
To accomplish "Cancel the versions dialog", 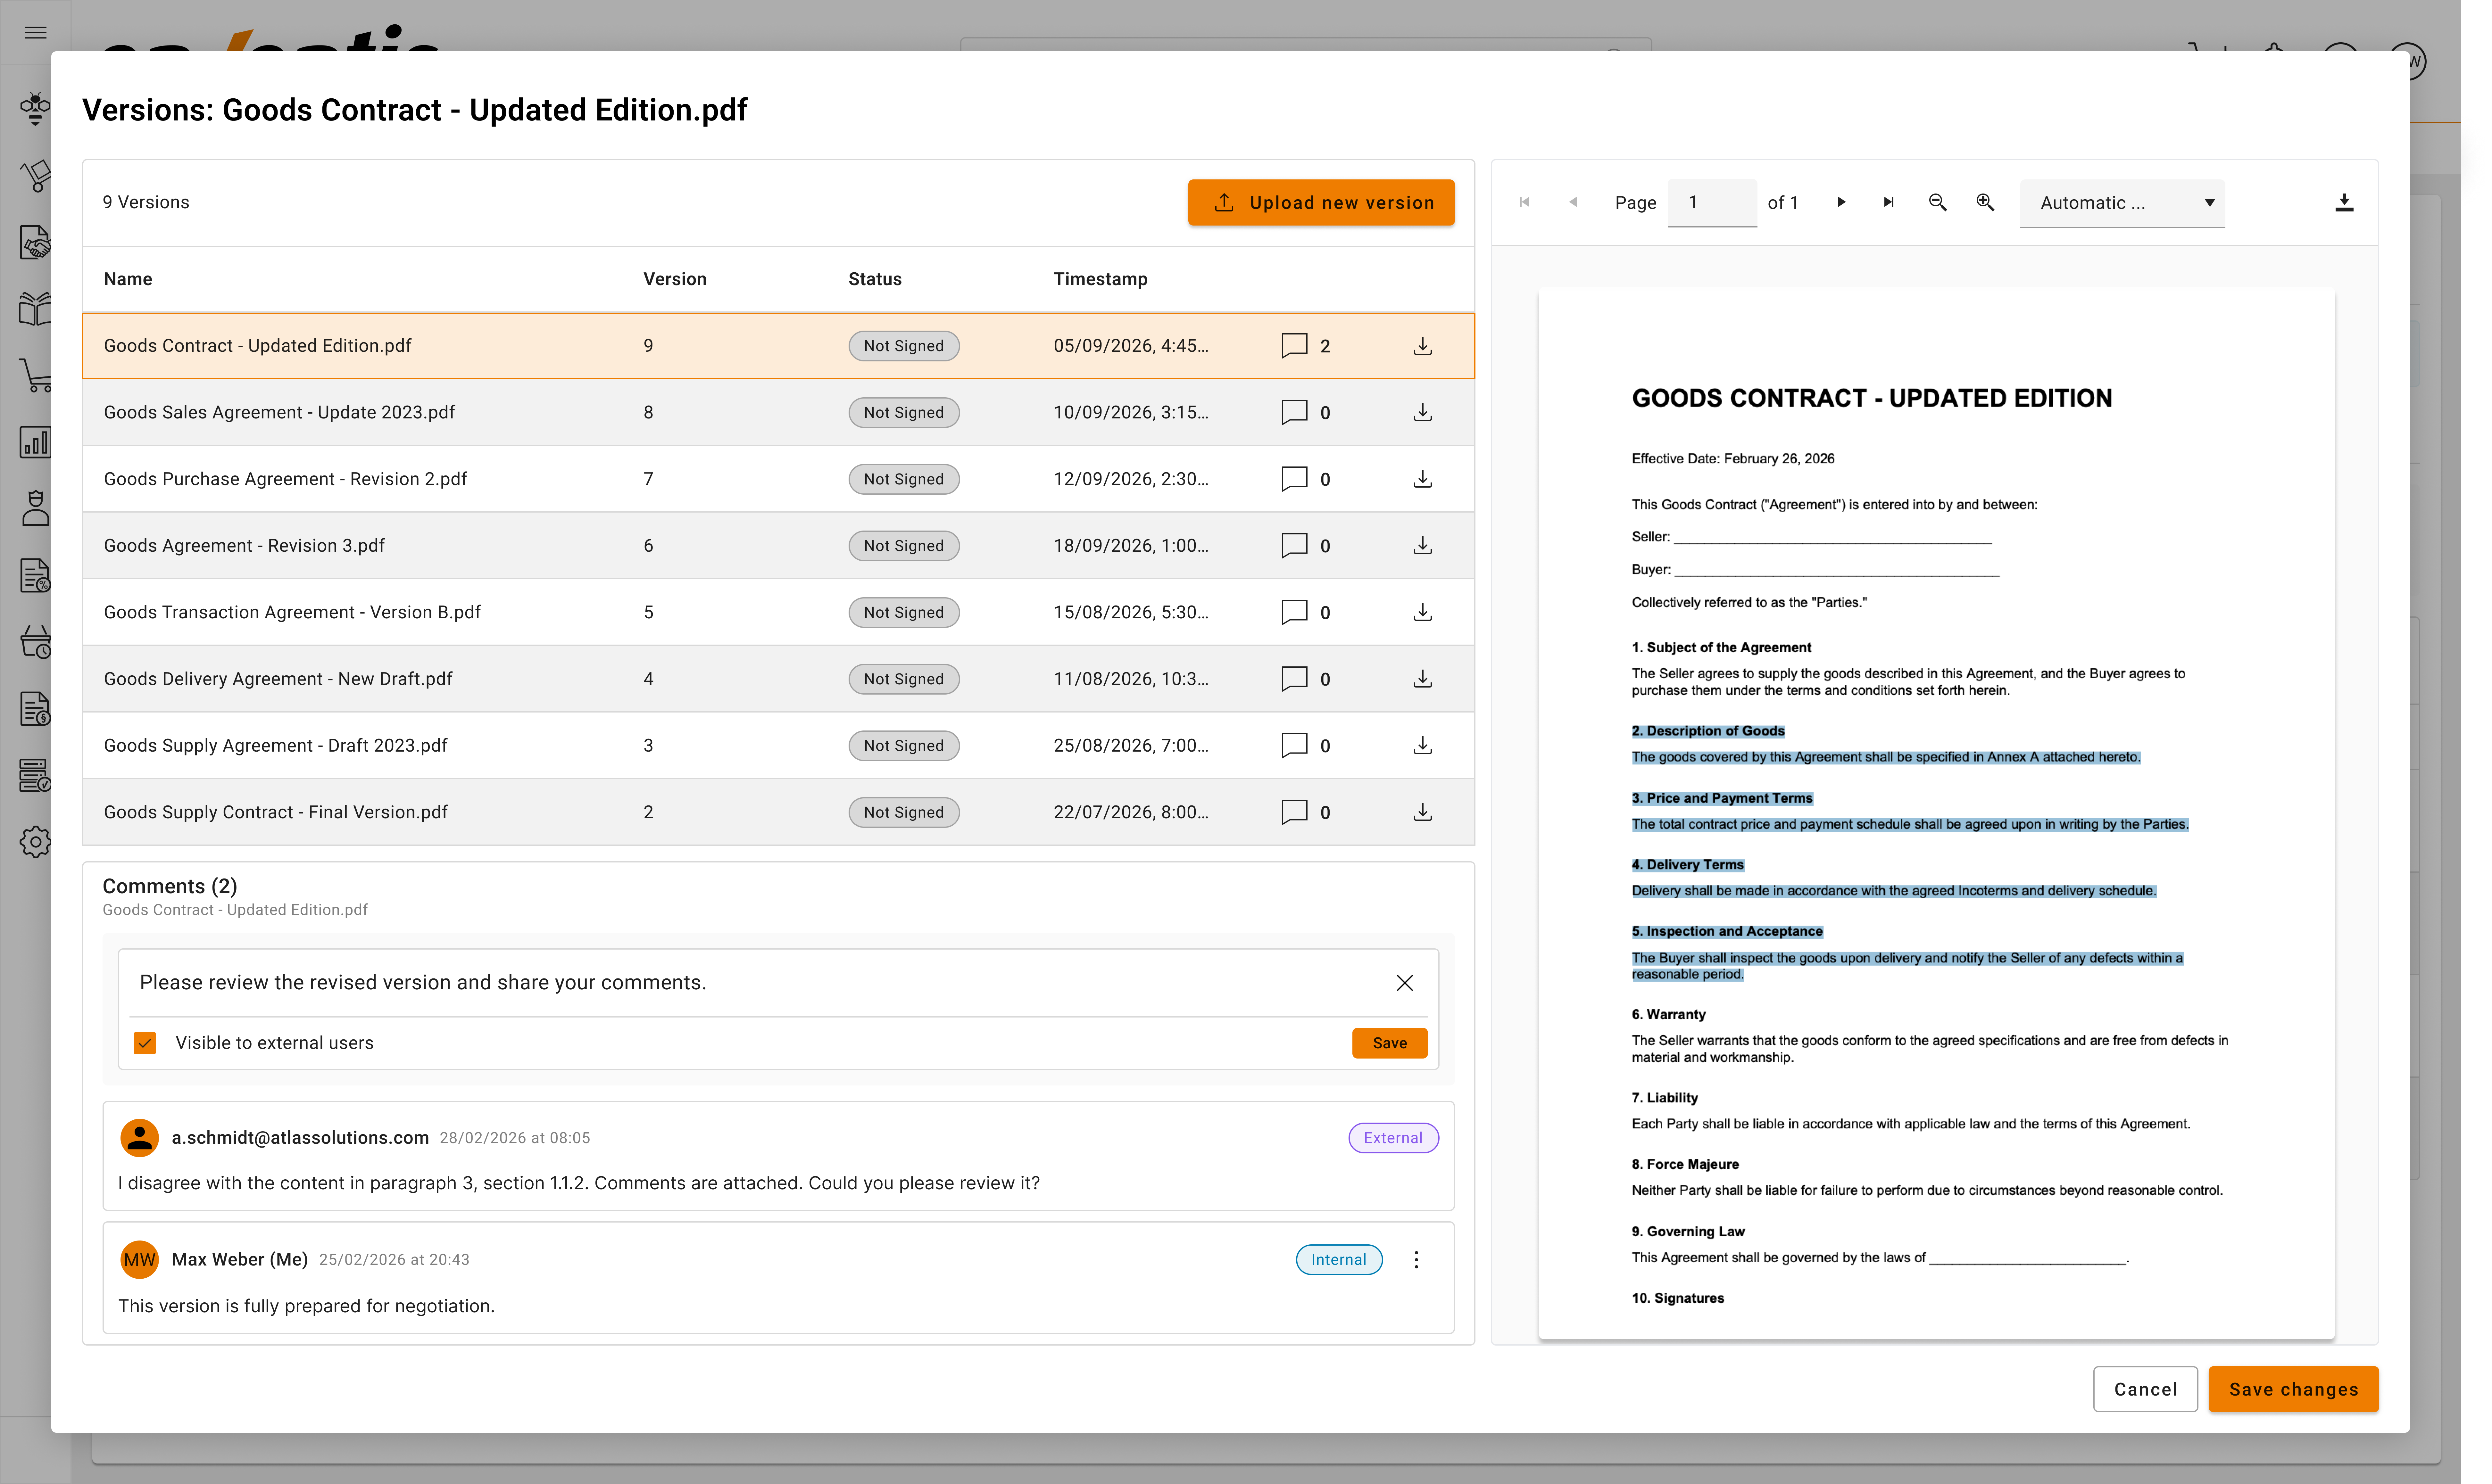I will 2145,1389.
